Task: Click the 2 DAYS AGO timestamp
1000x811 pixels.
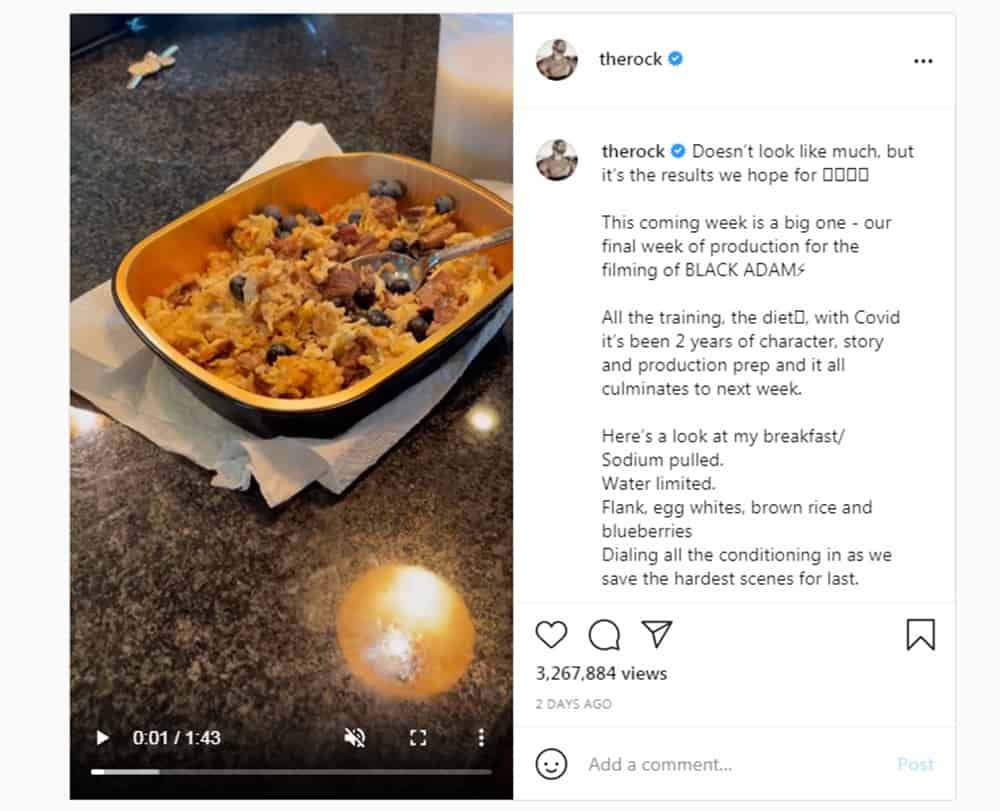Action: [573, 704]
